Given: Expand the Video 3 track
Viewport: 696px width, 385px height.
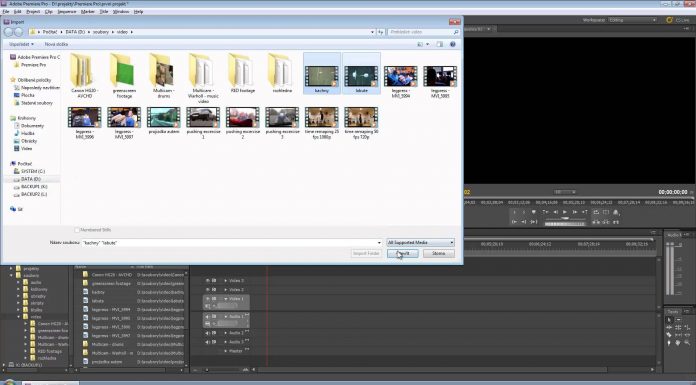Looking at the screenshot, I should point(225,281).
